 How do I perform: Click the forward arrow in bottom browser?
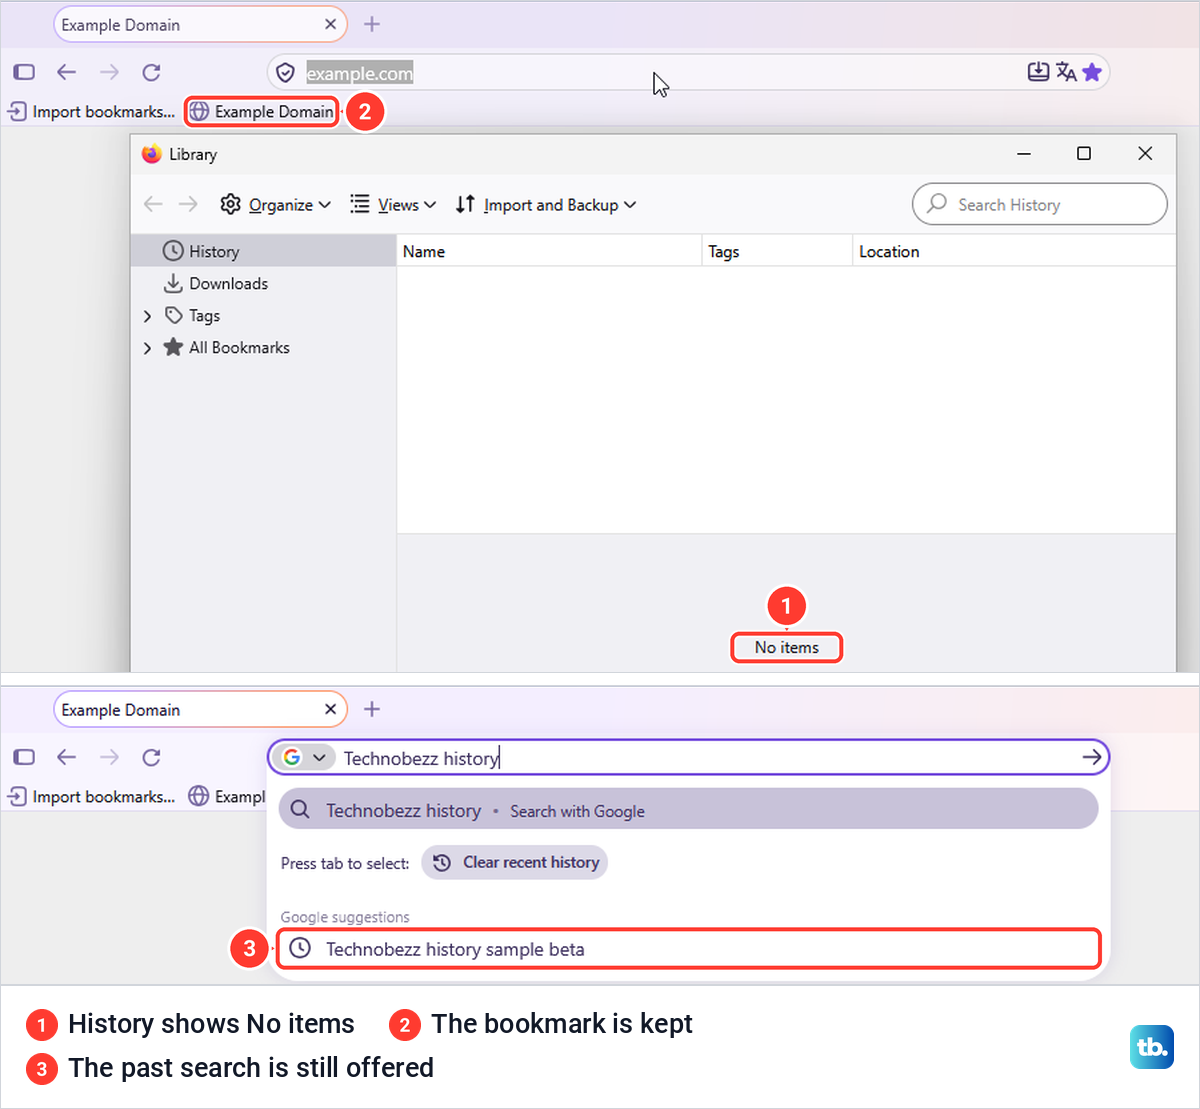(x=109, y=757)
